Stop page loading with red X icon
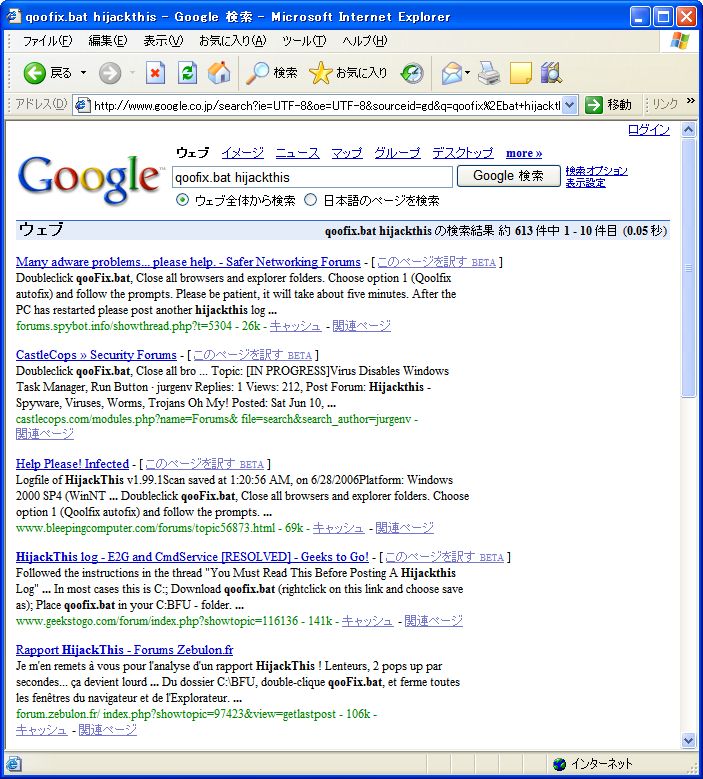The width and height of the screenshot is (703, 779). 156,74
